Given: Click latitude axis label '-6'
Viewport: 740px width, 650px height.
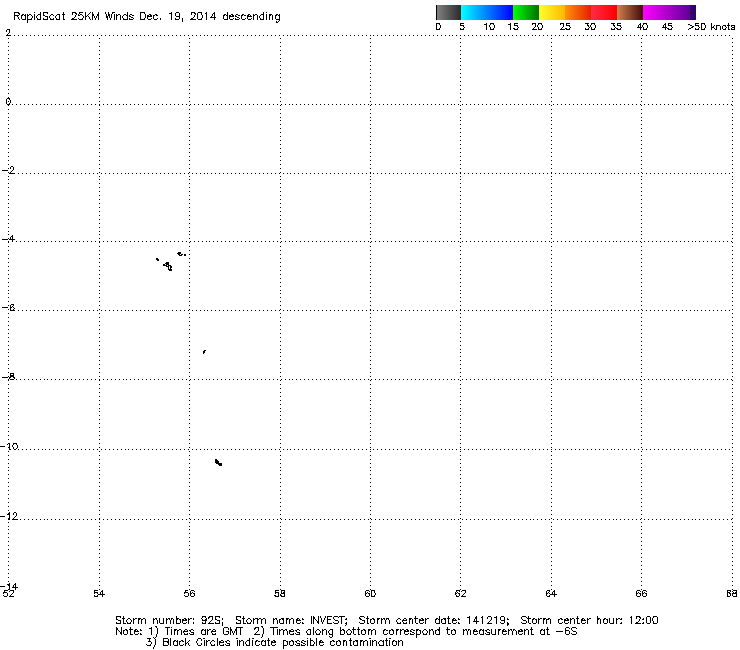Looking at the screenshot, I should click(8, 308).
